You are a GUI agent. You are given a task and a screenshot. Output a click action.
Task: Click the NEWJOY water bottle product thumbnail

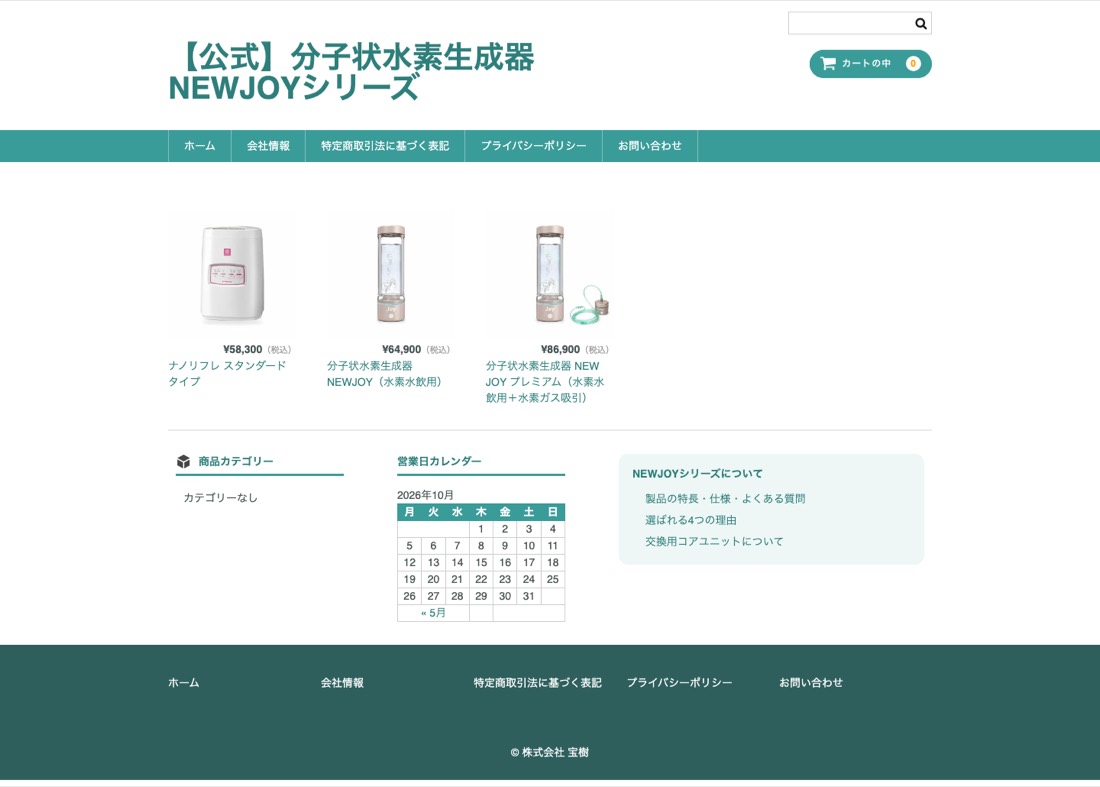click(391, 274)
